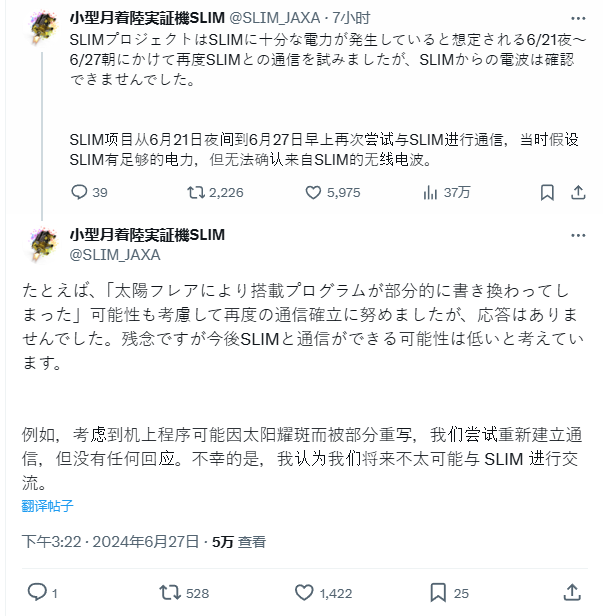
Task: Bookmark the first SLIM post
Action: [547, 193]
